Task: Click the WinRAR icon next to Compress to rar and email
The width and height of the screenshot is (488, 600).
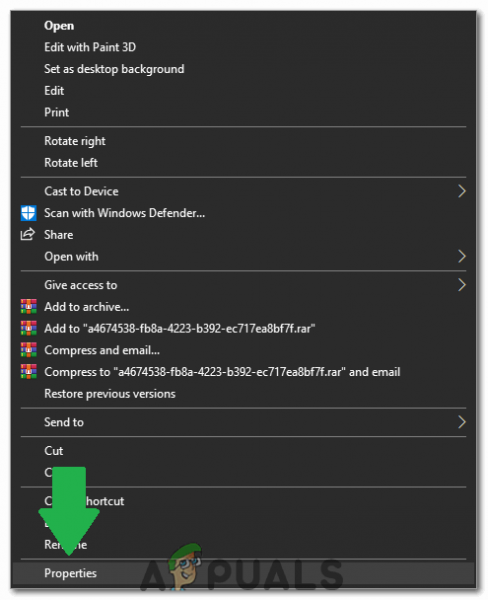Action: coord(29,372)
